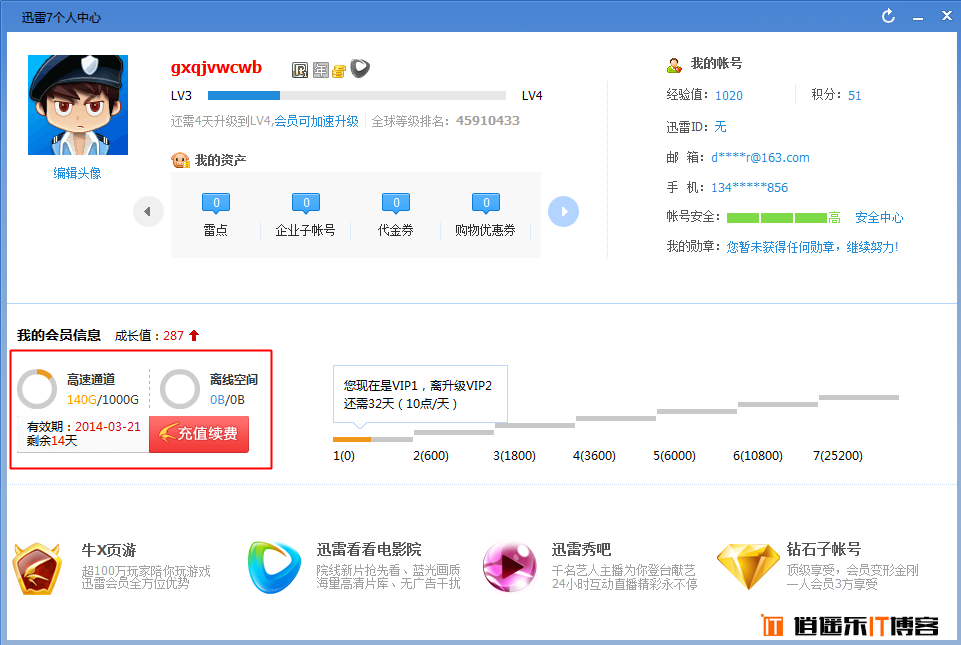Viewport: 961px width, 645px height.
Task: Click the 钻石子帐号 diamond icon
Action: (748, 567)
